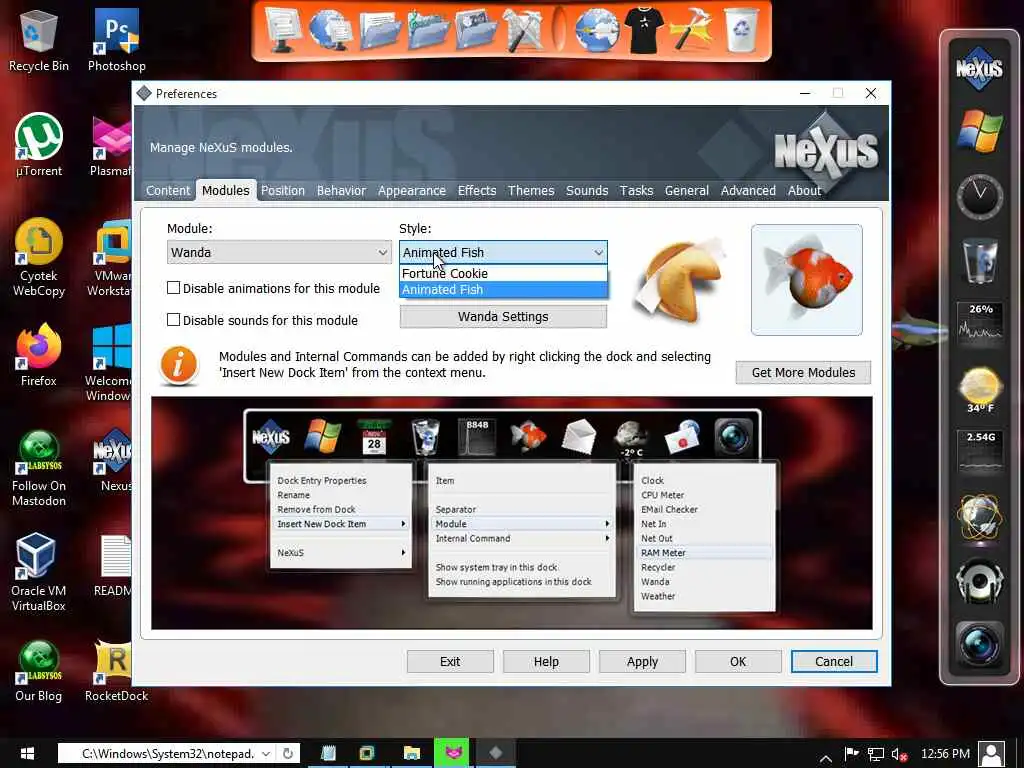The image size is (1024, 768).
Task: Open Wanda Settings
Action: point(503,317)
